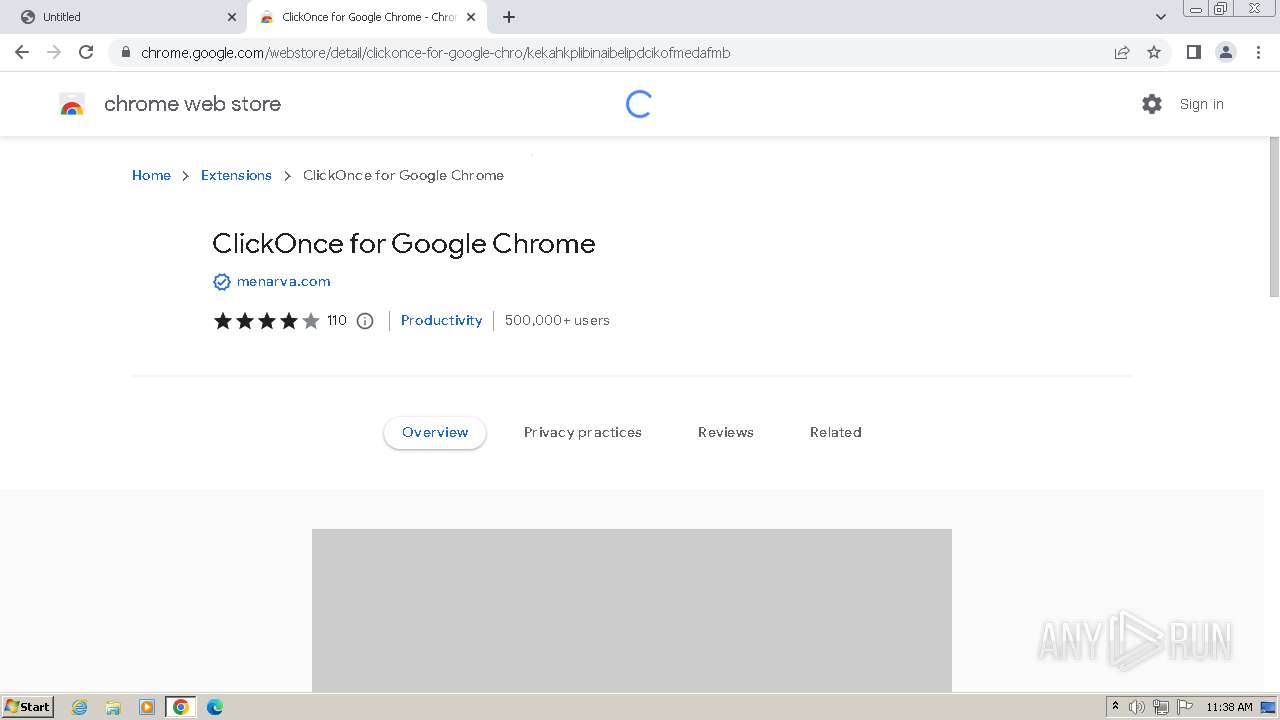The image size is (1280, 720).
Task: Share this page via the share icon
Action: click(x=1122, y=53)
